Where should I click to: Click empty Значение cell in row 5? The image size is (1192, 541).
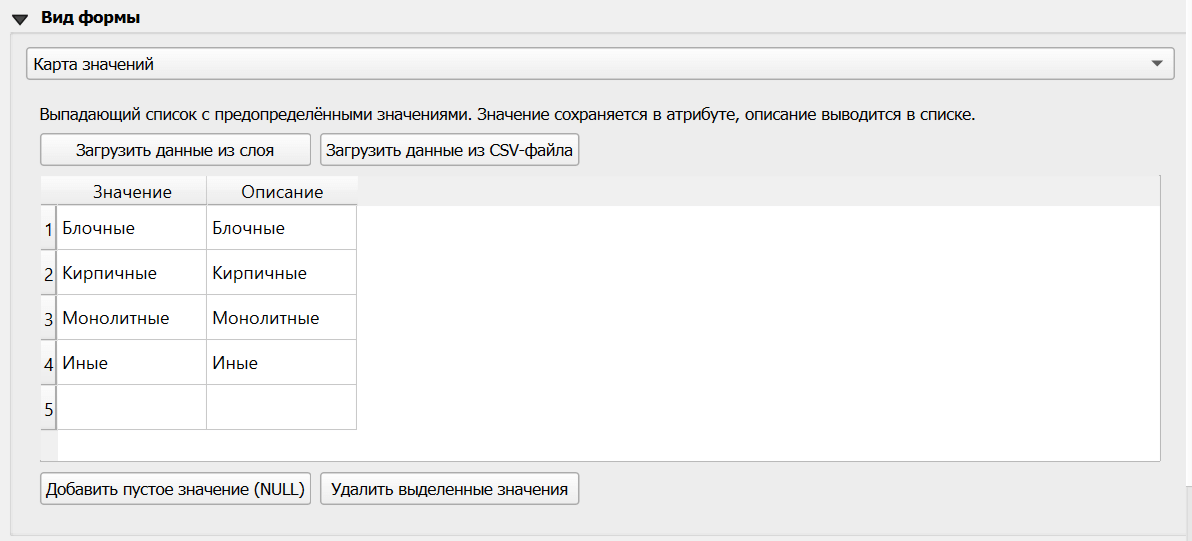(x=132, y=408)
